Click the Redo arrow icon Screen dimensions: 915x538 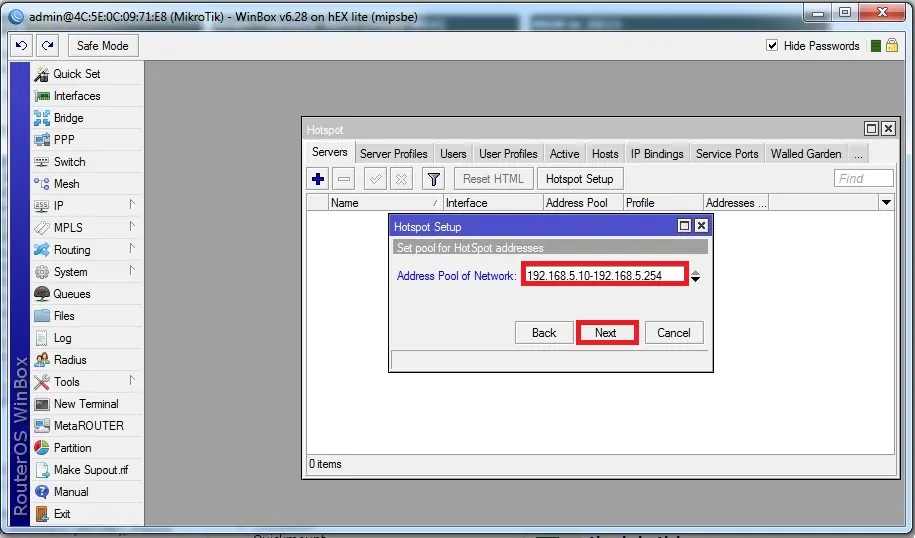pos(47,46)
